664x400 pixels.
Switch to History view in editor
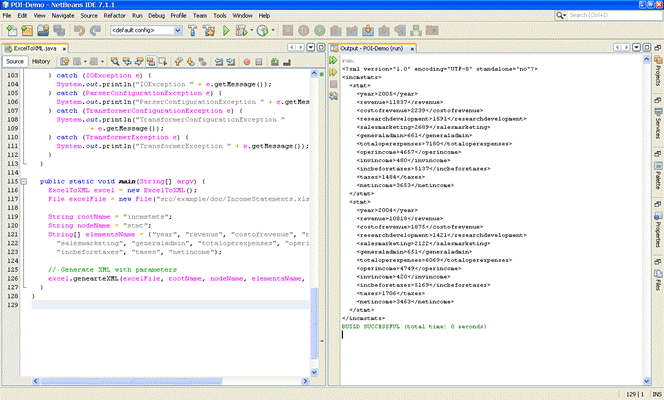(41, 62)
